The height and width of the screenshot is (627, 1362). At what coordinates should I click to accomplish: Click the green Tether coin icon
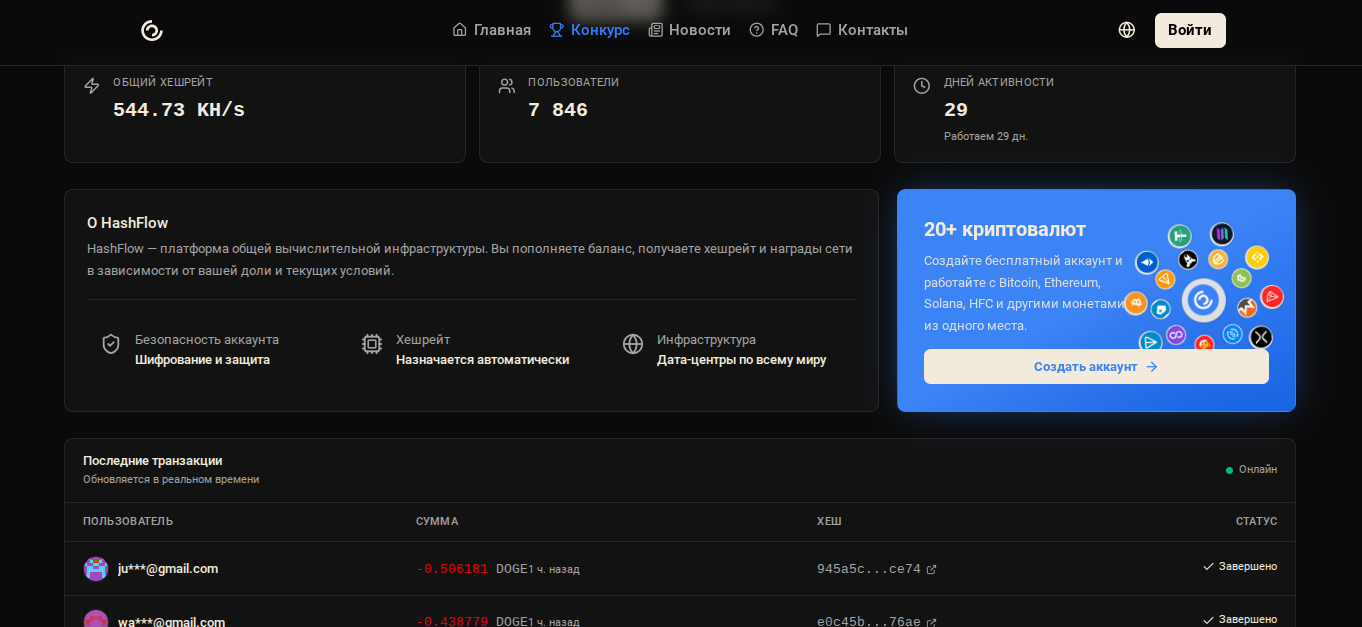[x=1180, y=236]
